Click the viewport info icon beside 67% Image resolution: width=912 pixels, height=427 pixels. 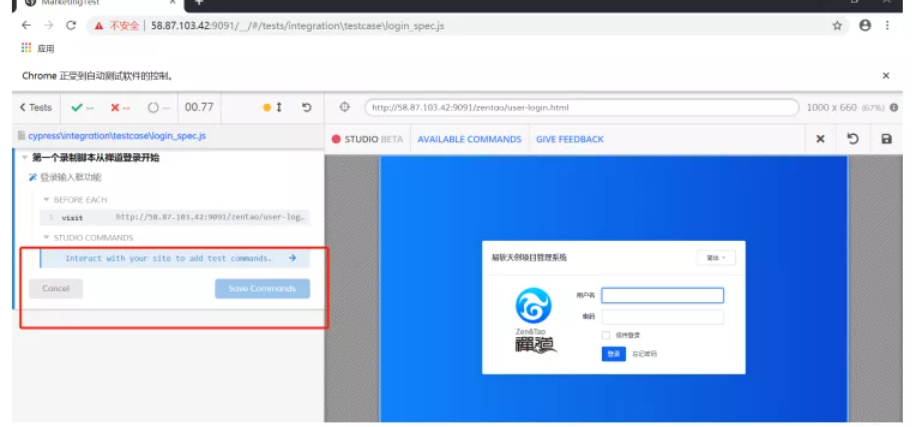(894, 107)
